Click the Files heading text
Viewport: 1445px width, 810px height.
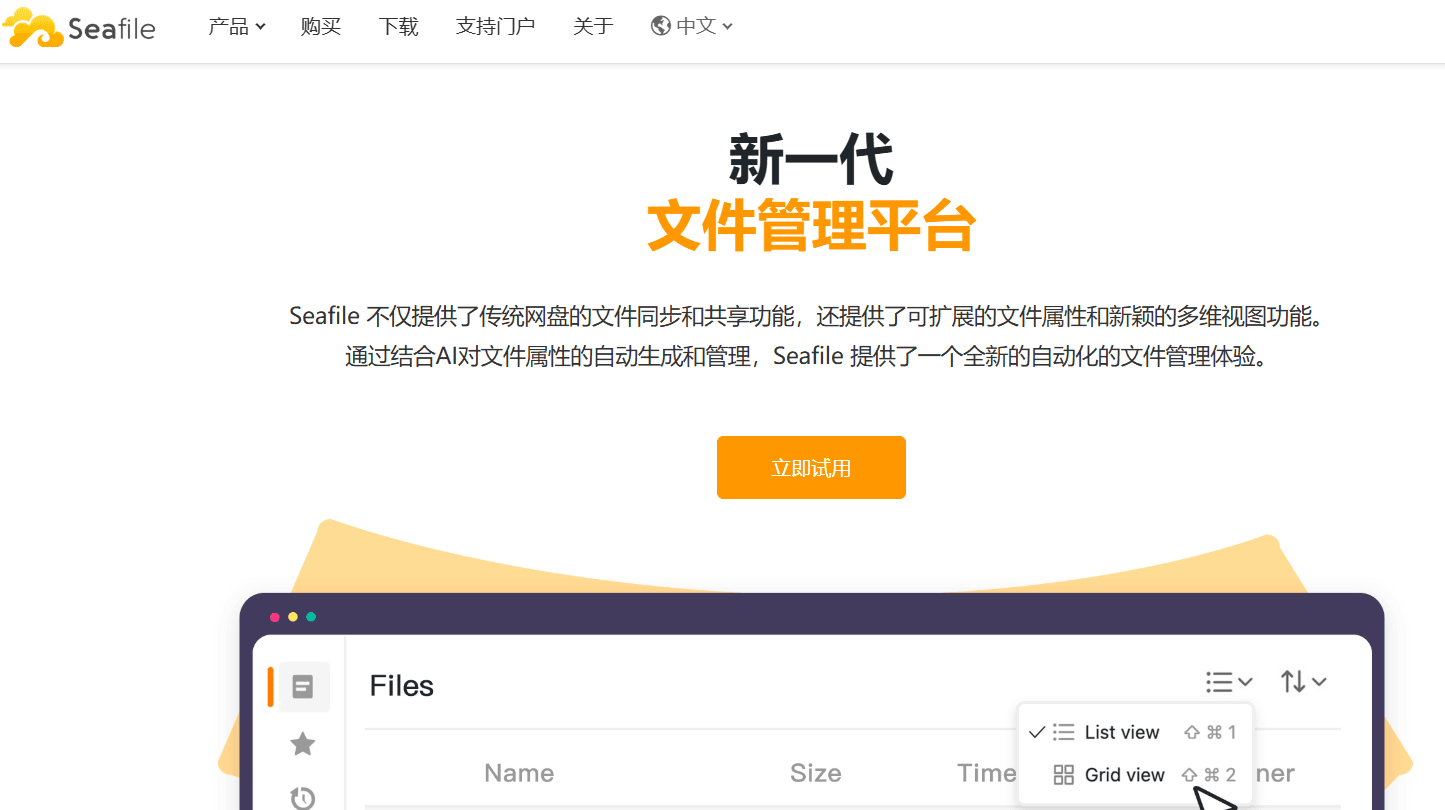pyautogui.click(x=402, y=686)
